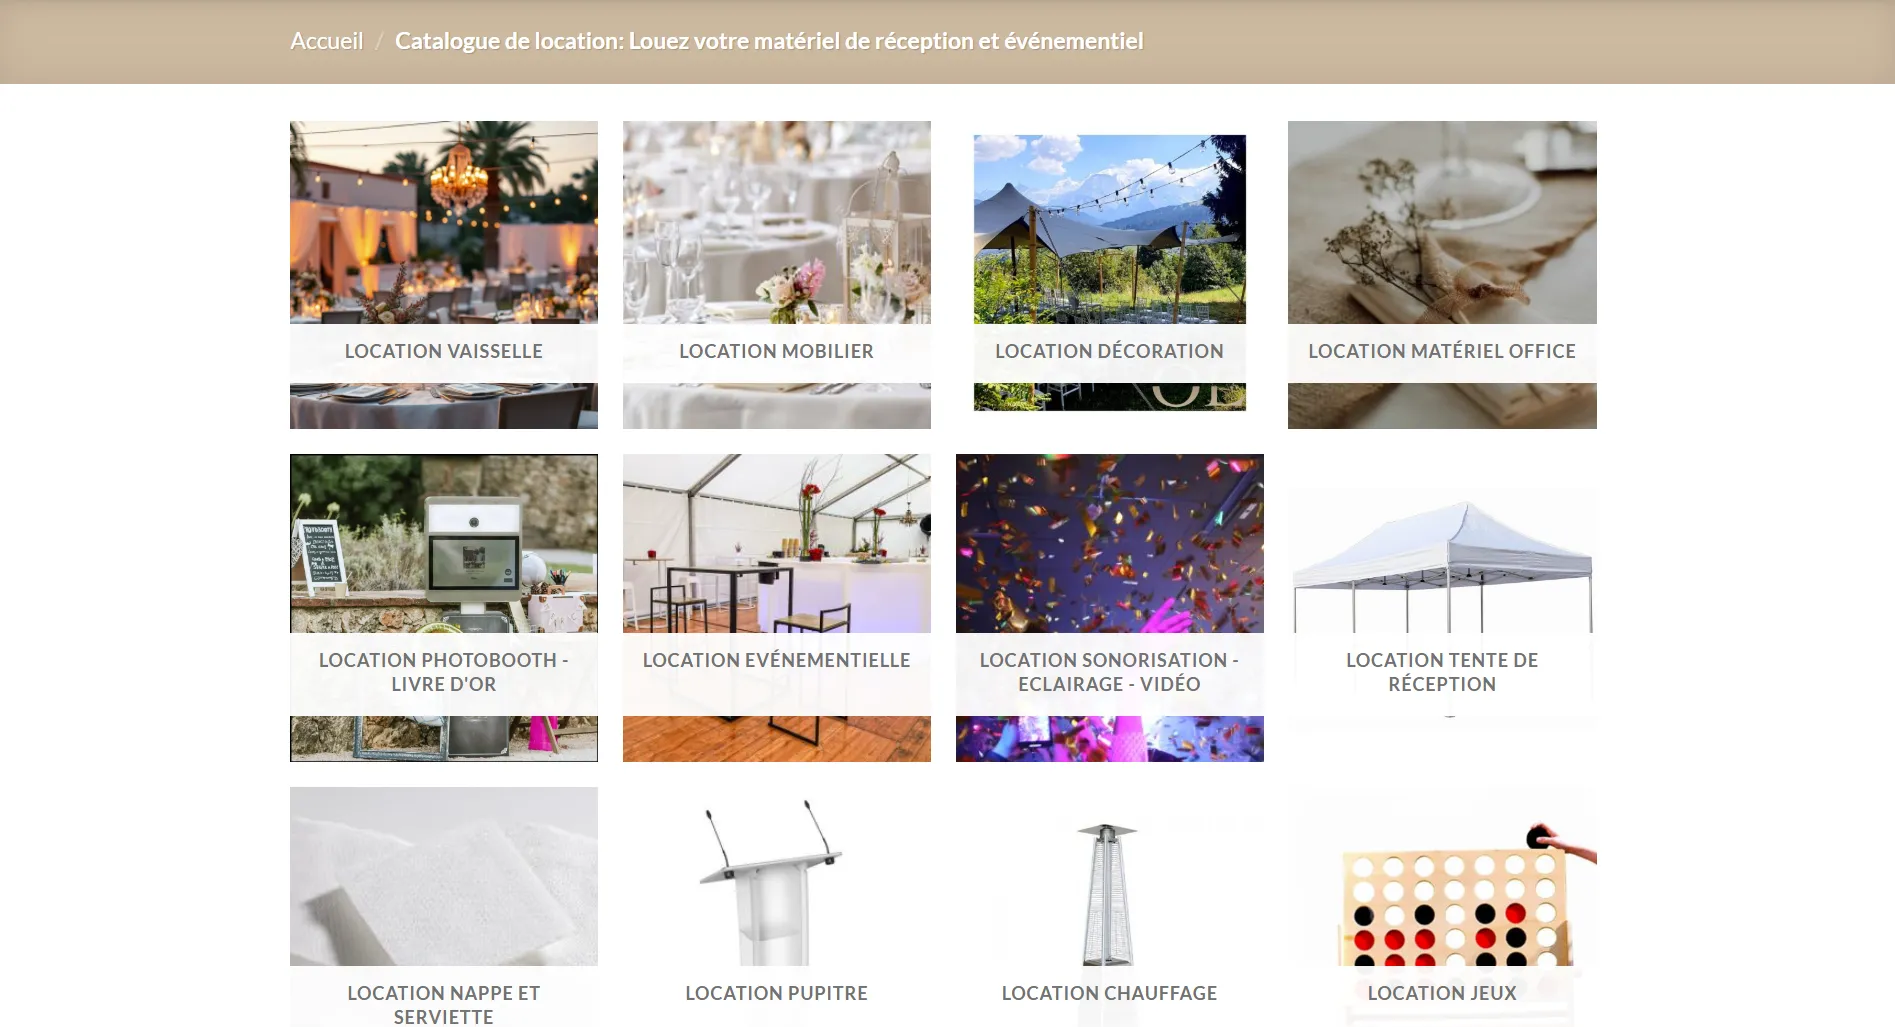Viewport: 1895px width, 1027px height.
Task: Select the Location Mobilier label
Action: pos(776,351)
